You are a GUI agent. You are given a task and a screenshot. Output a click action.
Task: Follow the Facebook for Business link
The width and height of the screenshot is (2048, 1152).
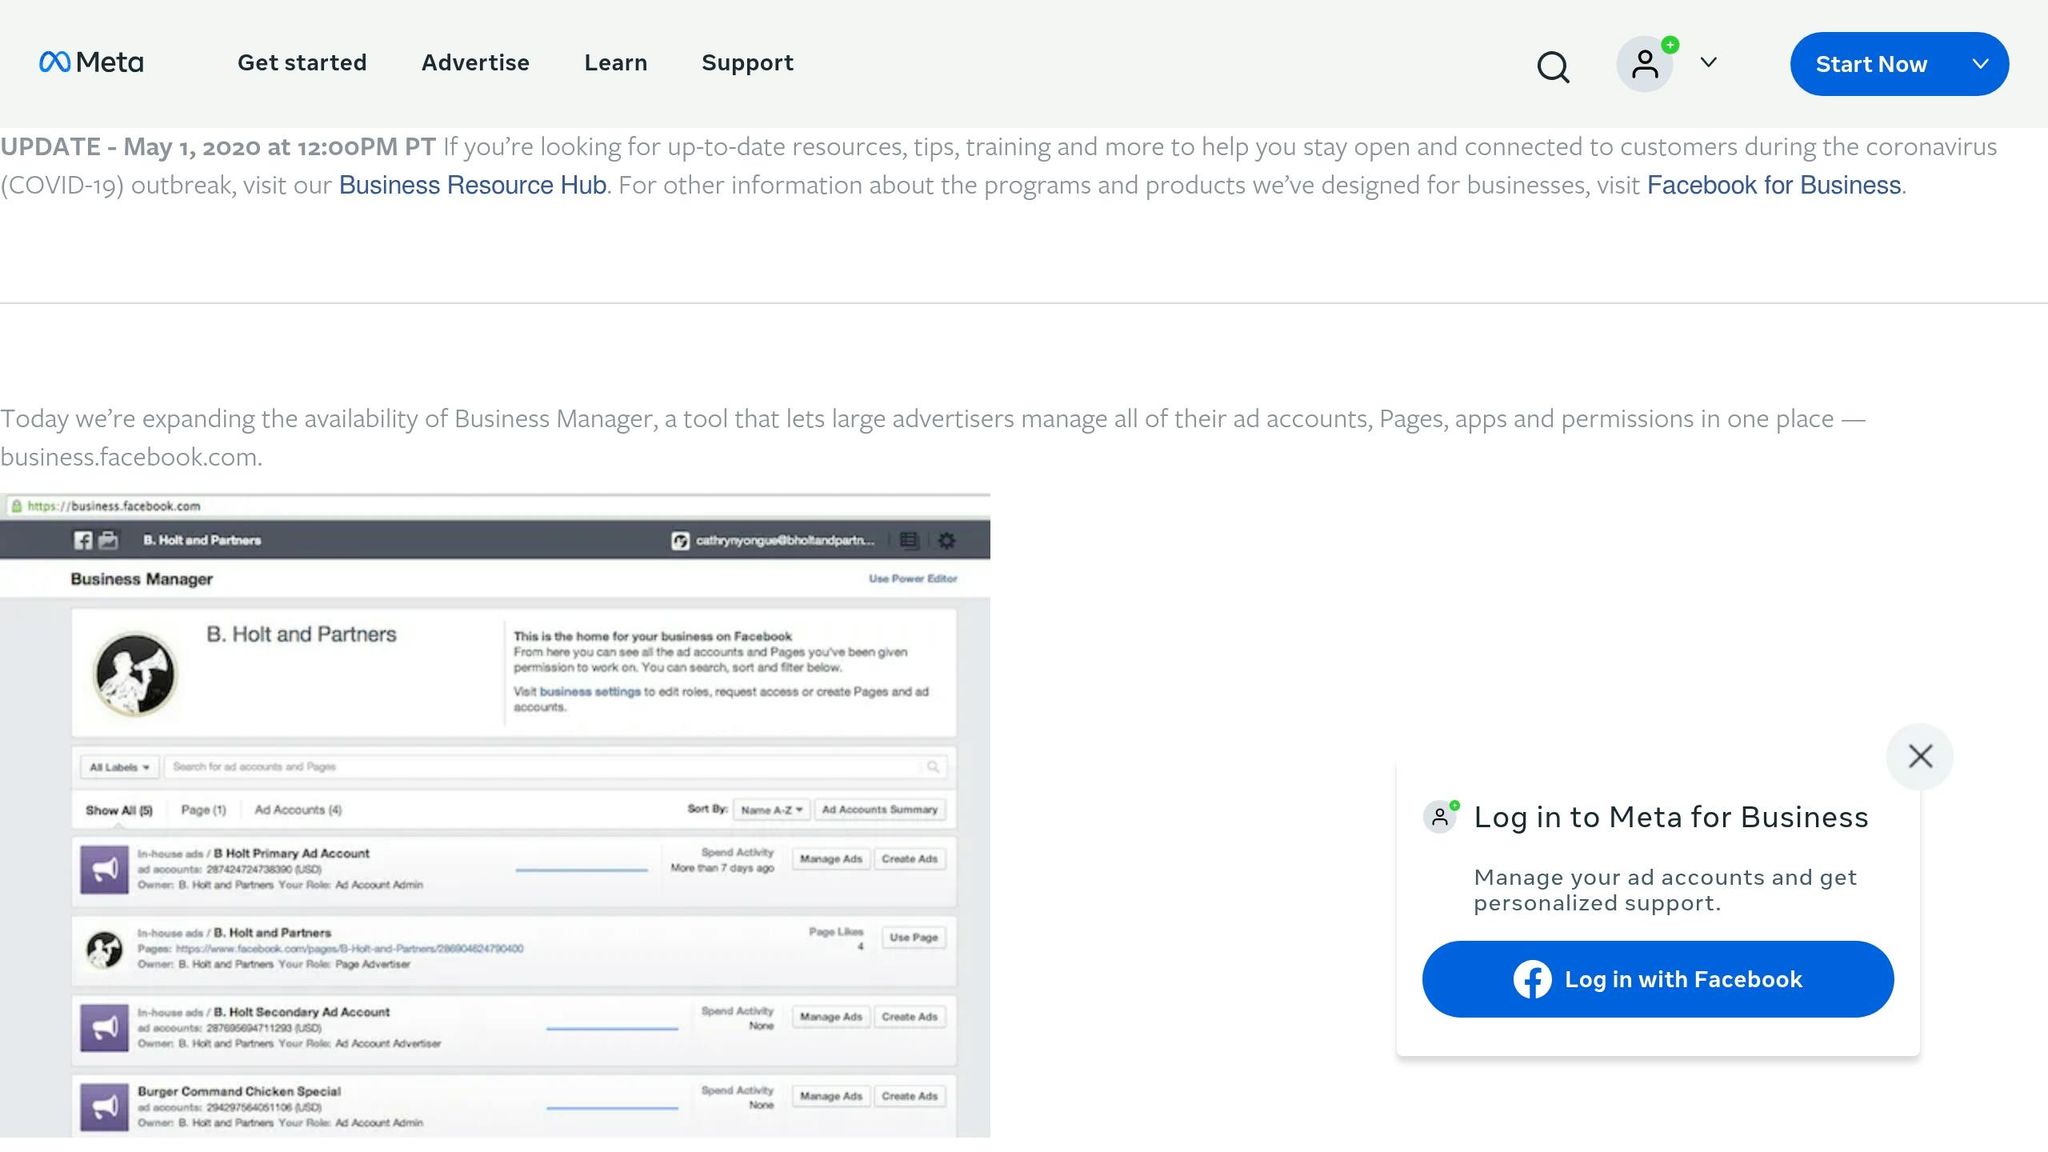[x=1774, y=185]
